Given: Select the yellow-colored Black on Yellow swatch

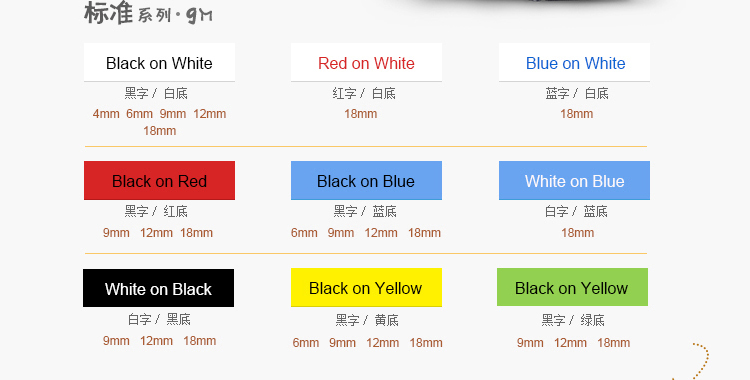Looking at the screenshot, I should click(366, 288).
